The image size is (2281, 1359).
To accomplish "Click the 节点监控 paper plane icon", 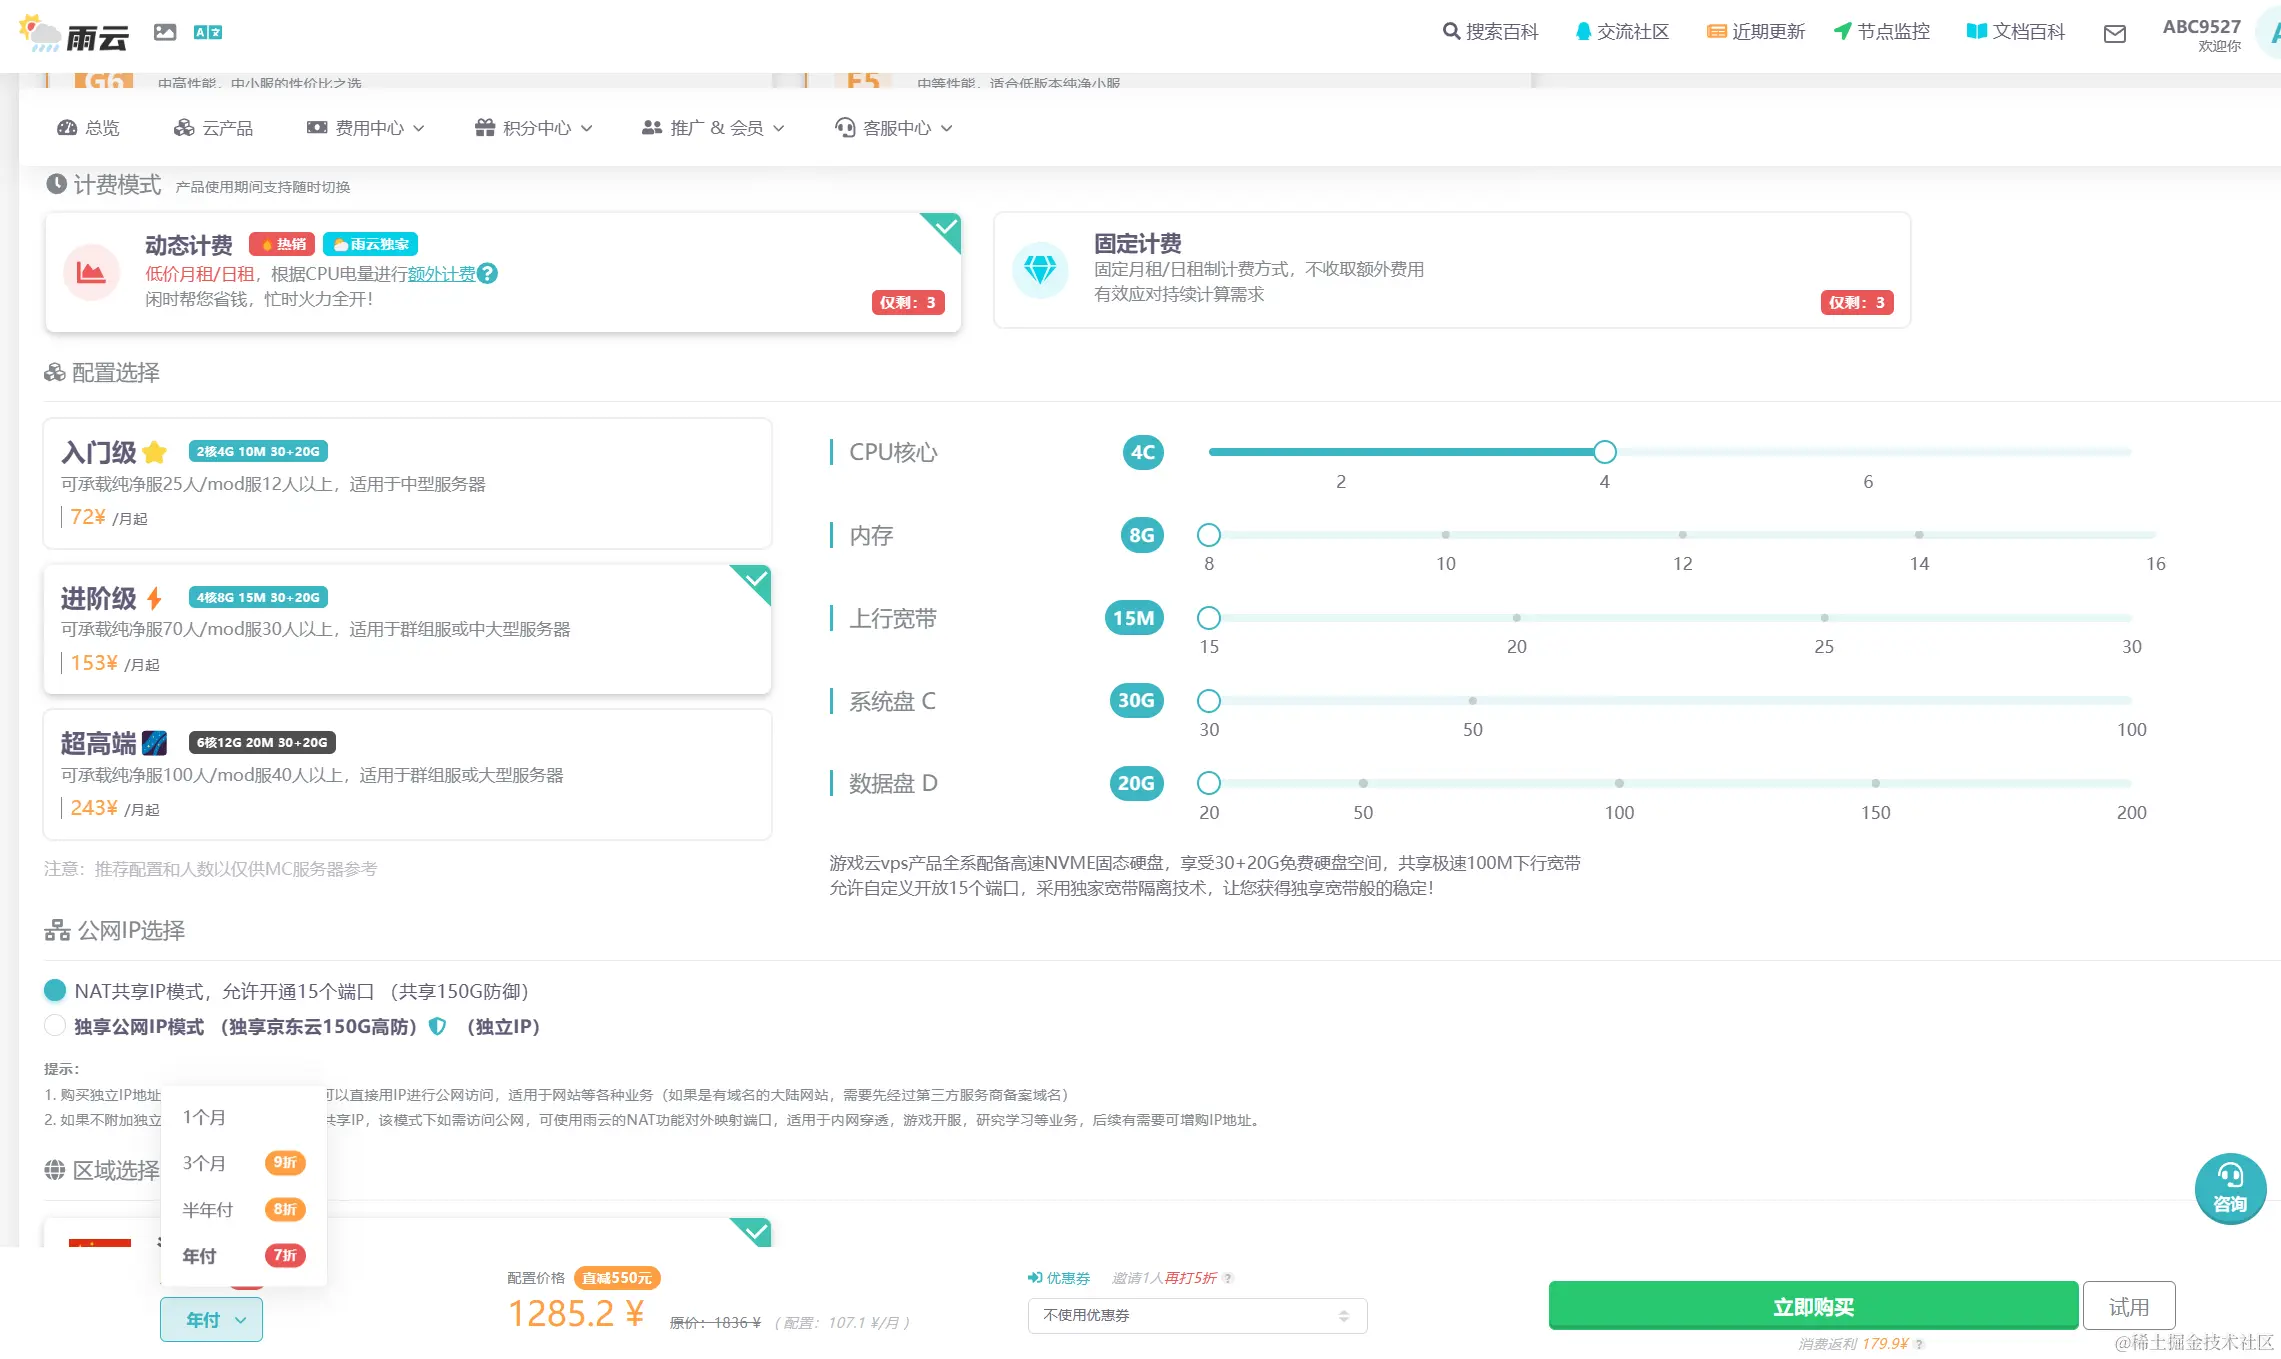I will click(1842, 31).
